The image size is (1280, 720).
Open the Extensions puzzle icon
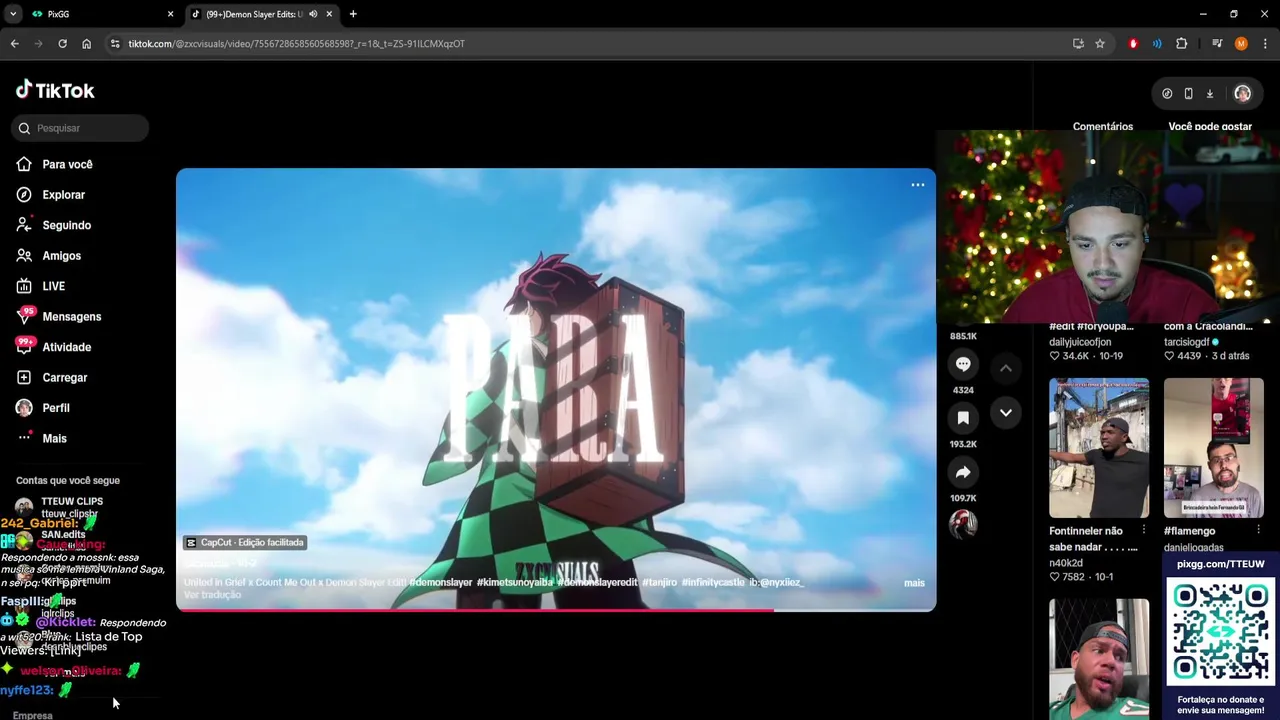tap(1182, 44)
